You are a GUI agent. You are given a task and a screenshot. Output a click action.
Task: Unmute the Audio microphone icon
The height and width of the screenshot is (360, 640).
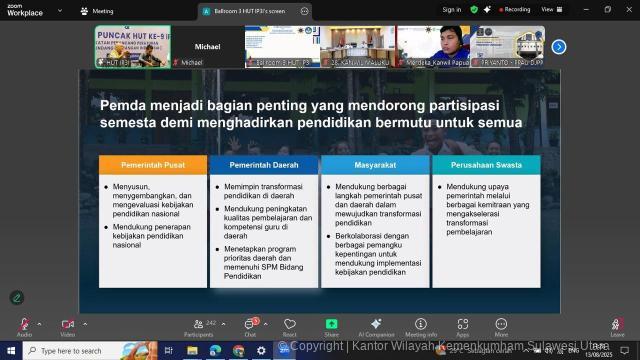coord(24,324)
